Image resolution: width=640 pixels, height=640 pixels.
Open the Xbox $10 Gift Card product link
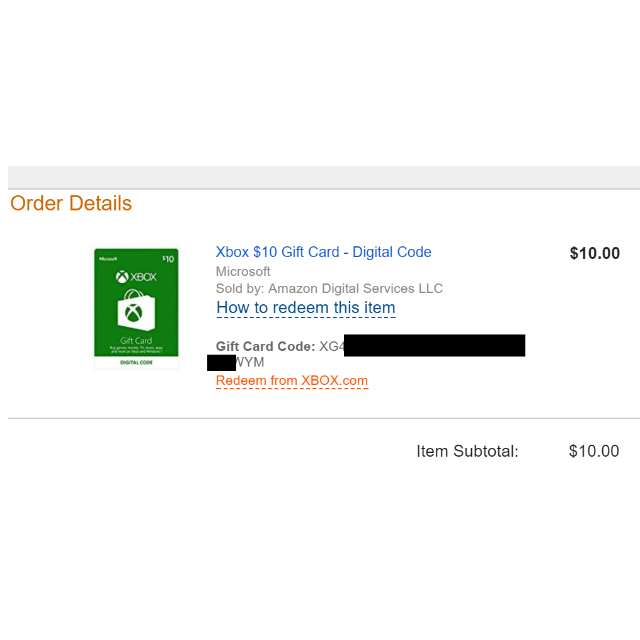(x=324, y=252)
